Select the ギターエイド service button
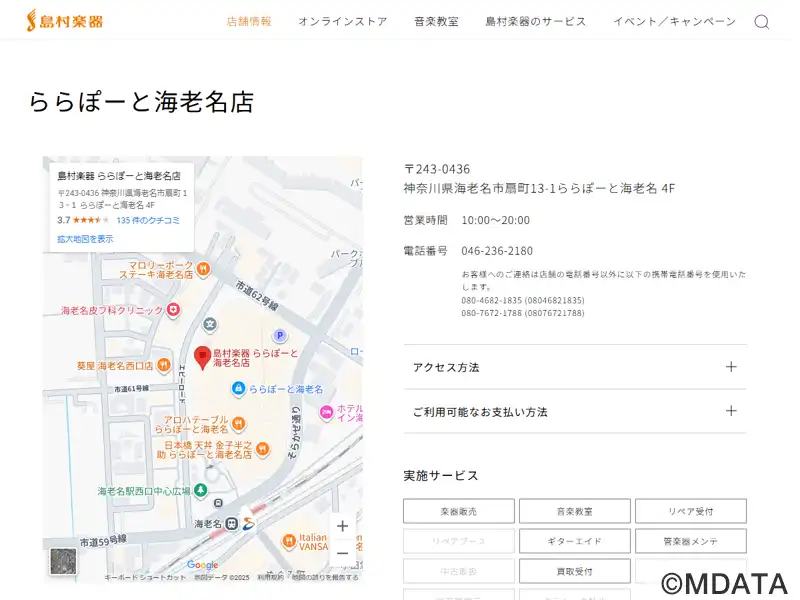Viewport: 800px width, 600px height. pyautogui.click(x=574, y=541)
